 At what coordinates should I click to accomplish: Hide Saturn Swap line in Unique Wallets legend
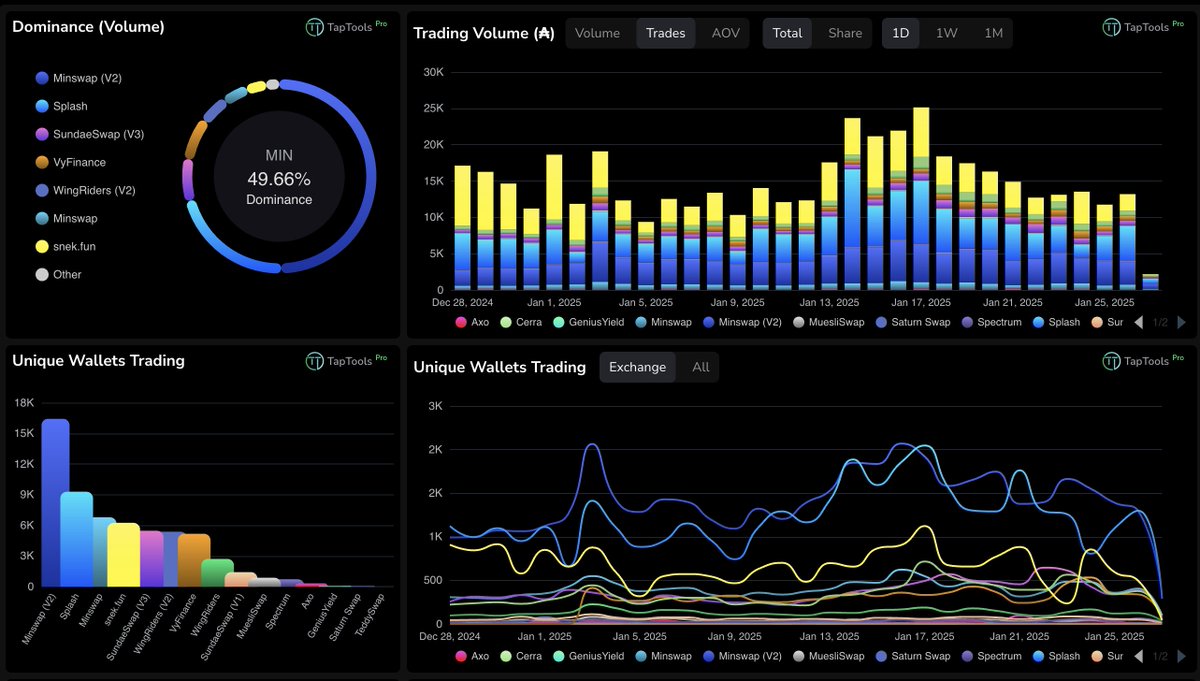click(x=912, y=656)
